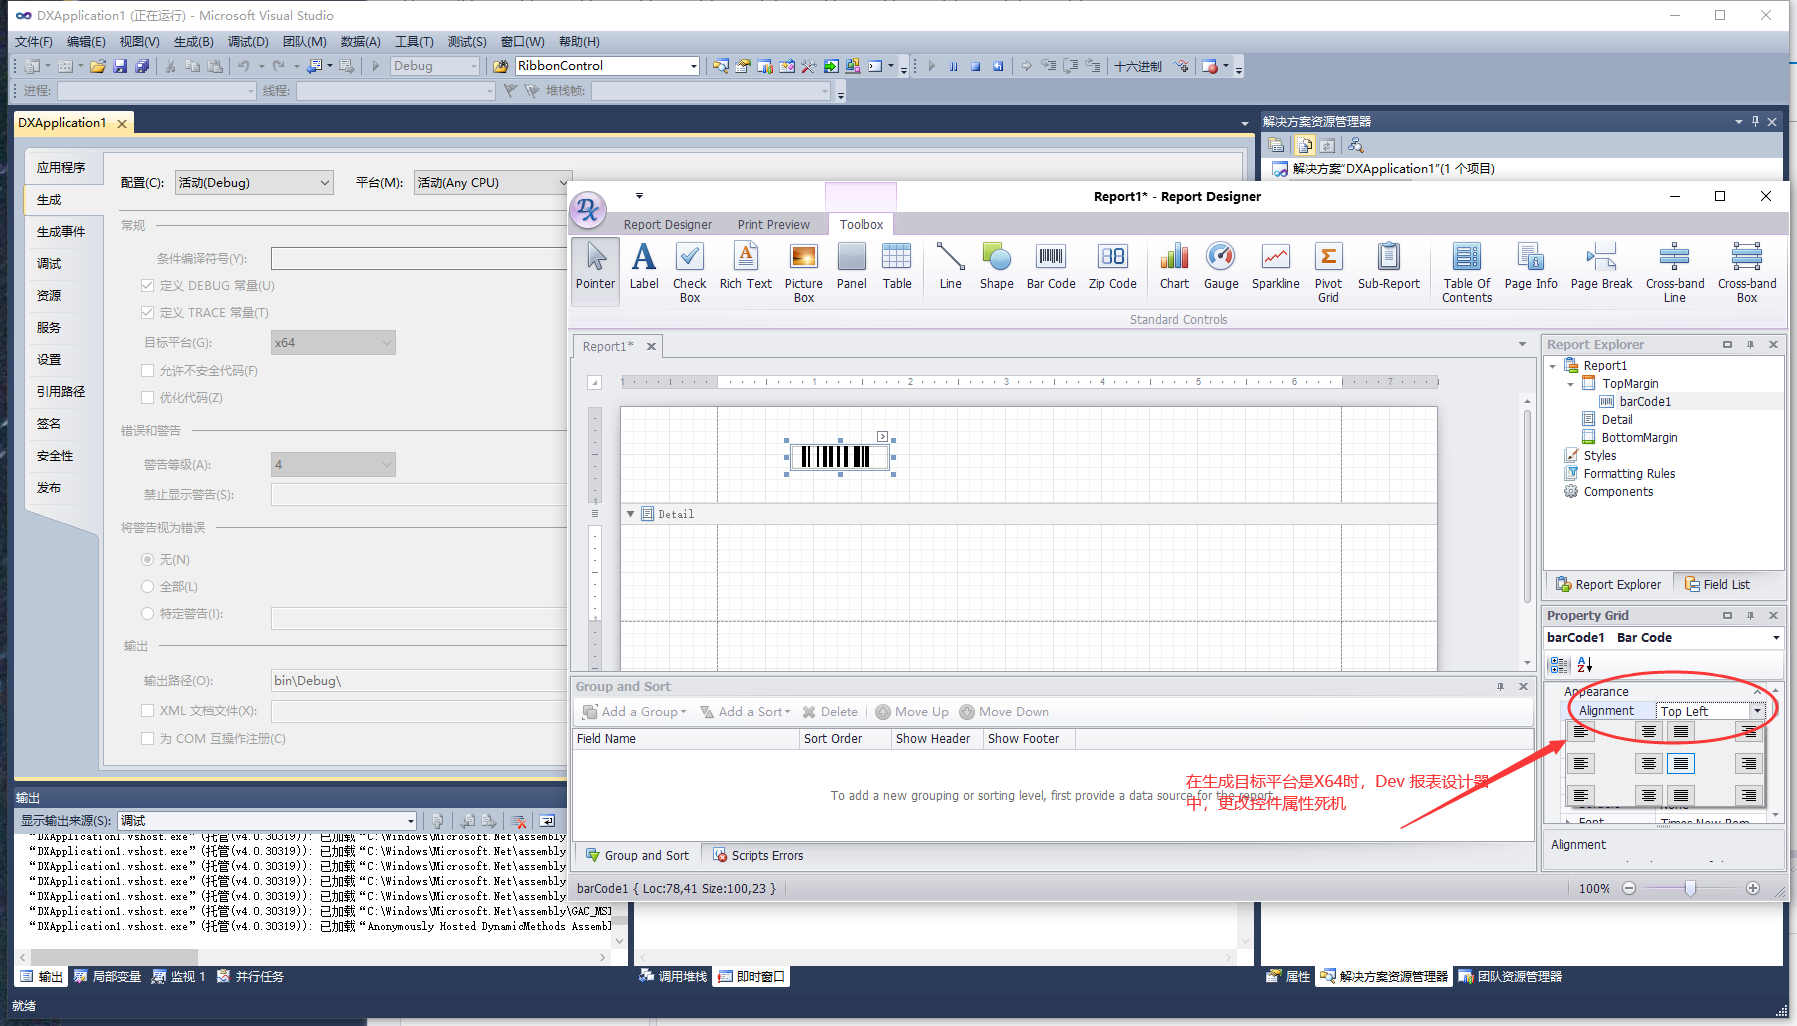Select the Picture Box control
Viewport: 1797px width, 1026px height.
click(804, 272)
